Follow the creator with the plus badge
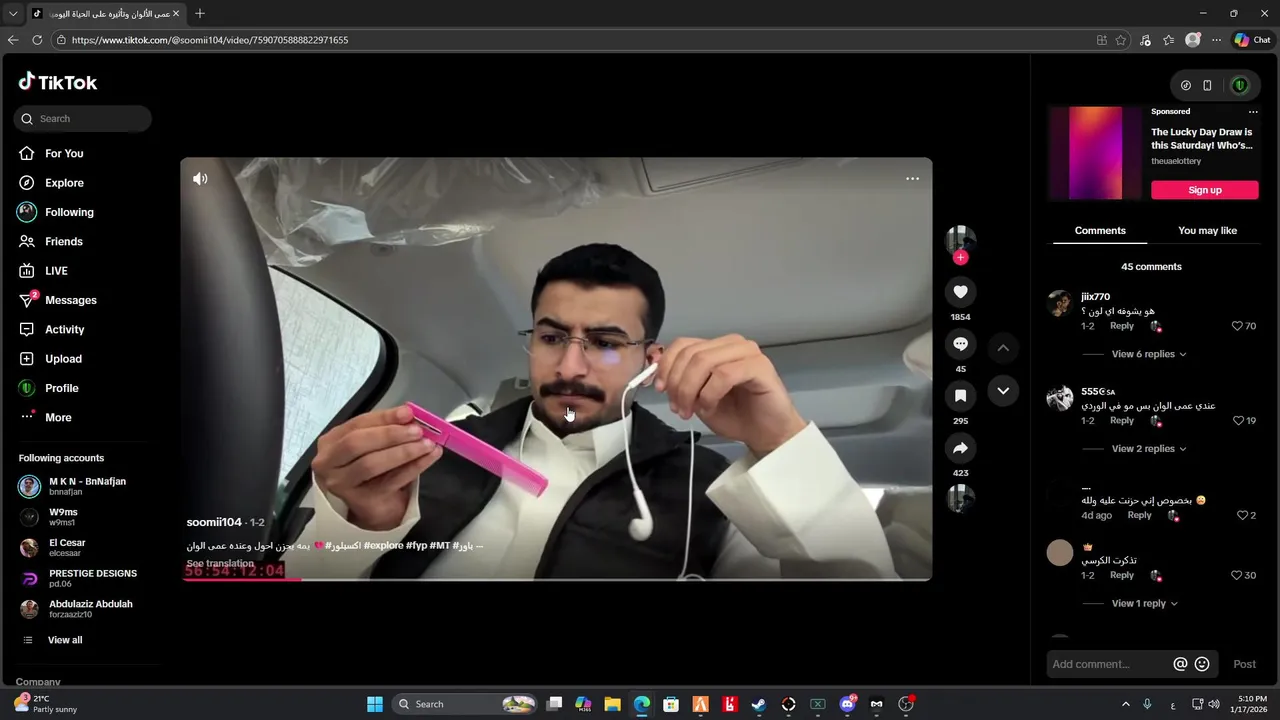This screenshot has width=1280, height=720. [x=960, y=258]
